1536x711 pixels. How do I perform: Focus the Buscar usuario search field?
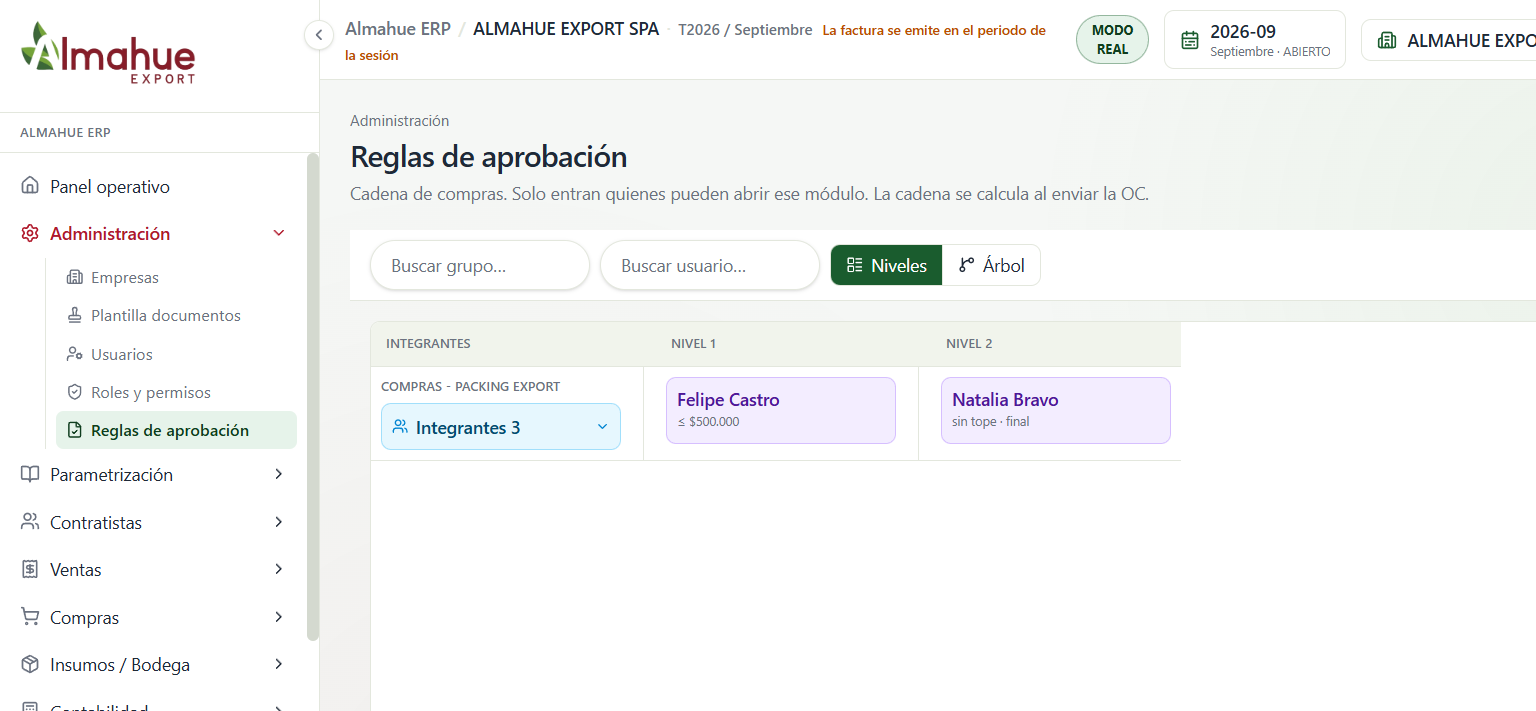click(710, 266)
